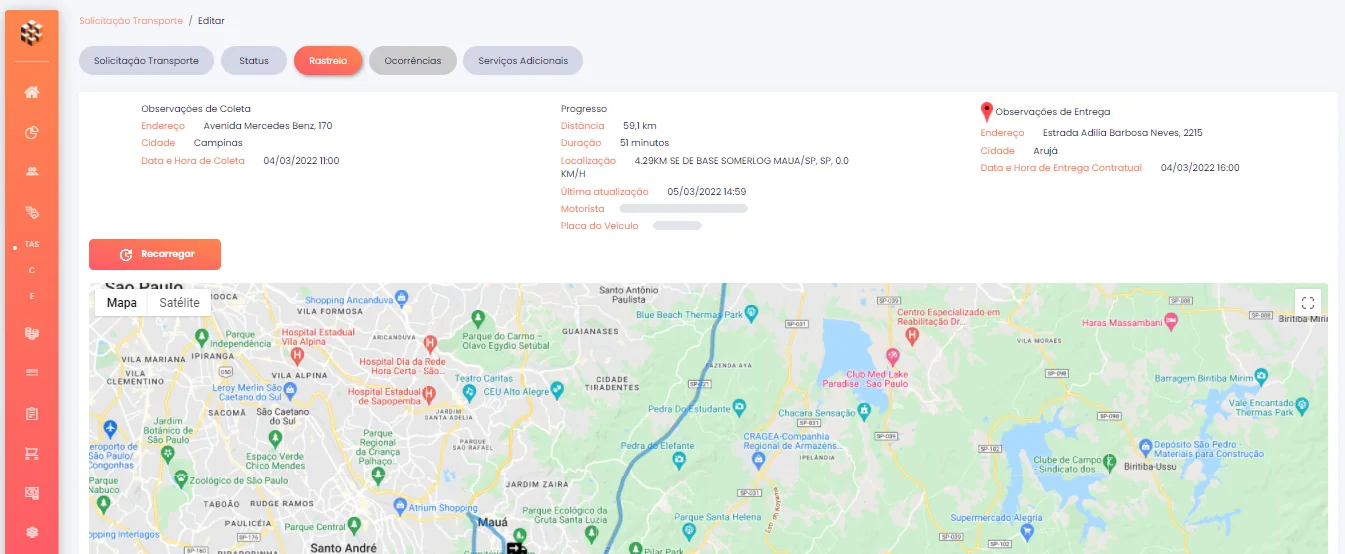1345x554 pixels.
Task: Click the Avenida Mercedes Benz, 170 address
Action: pos(268,126)
